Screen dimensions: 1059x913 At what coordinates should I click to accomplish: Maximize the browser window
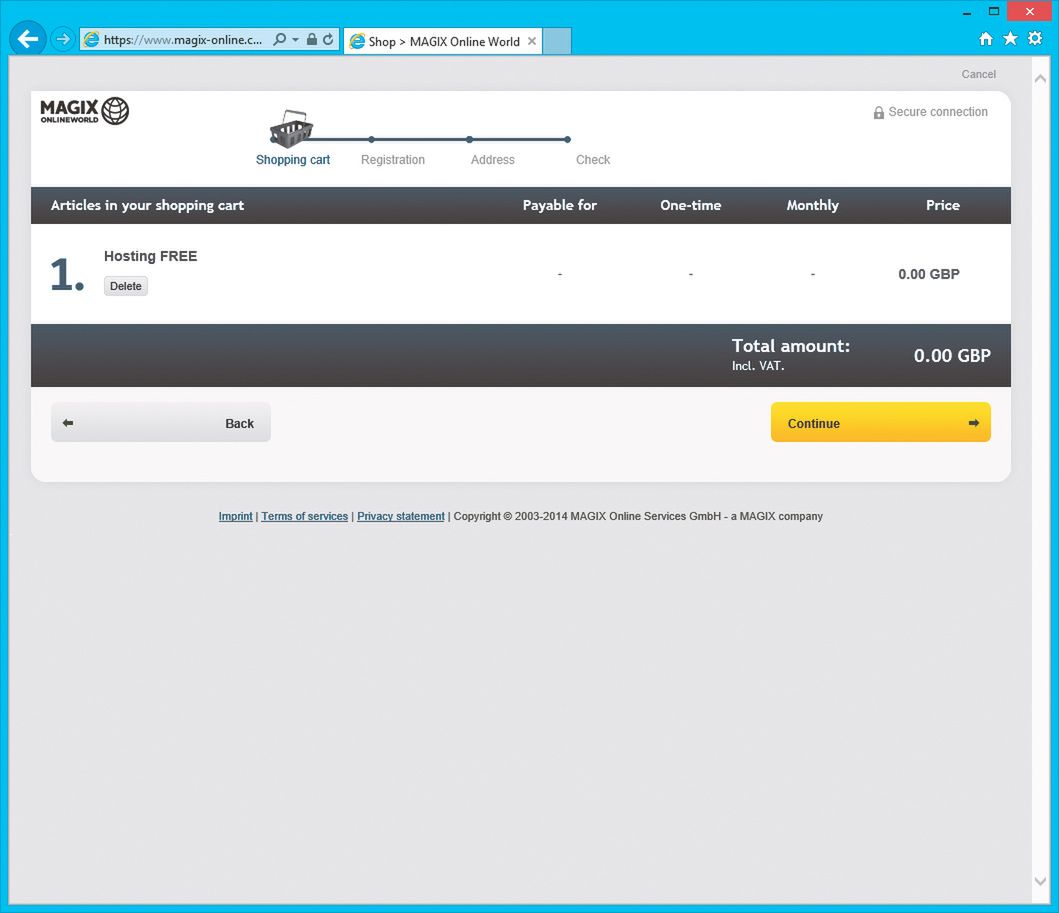[993, 11]
